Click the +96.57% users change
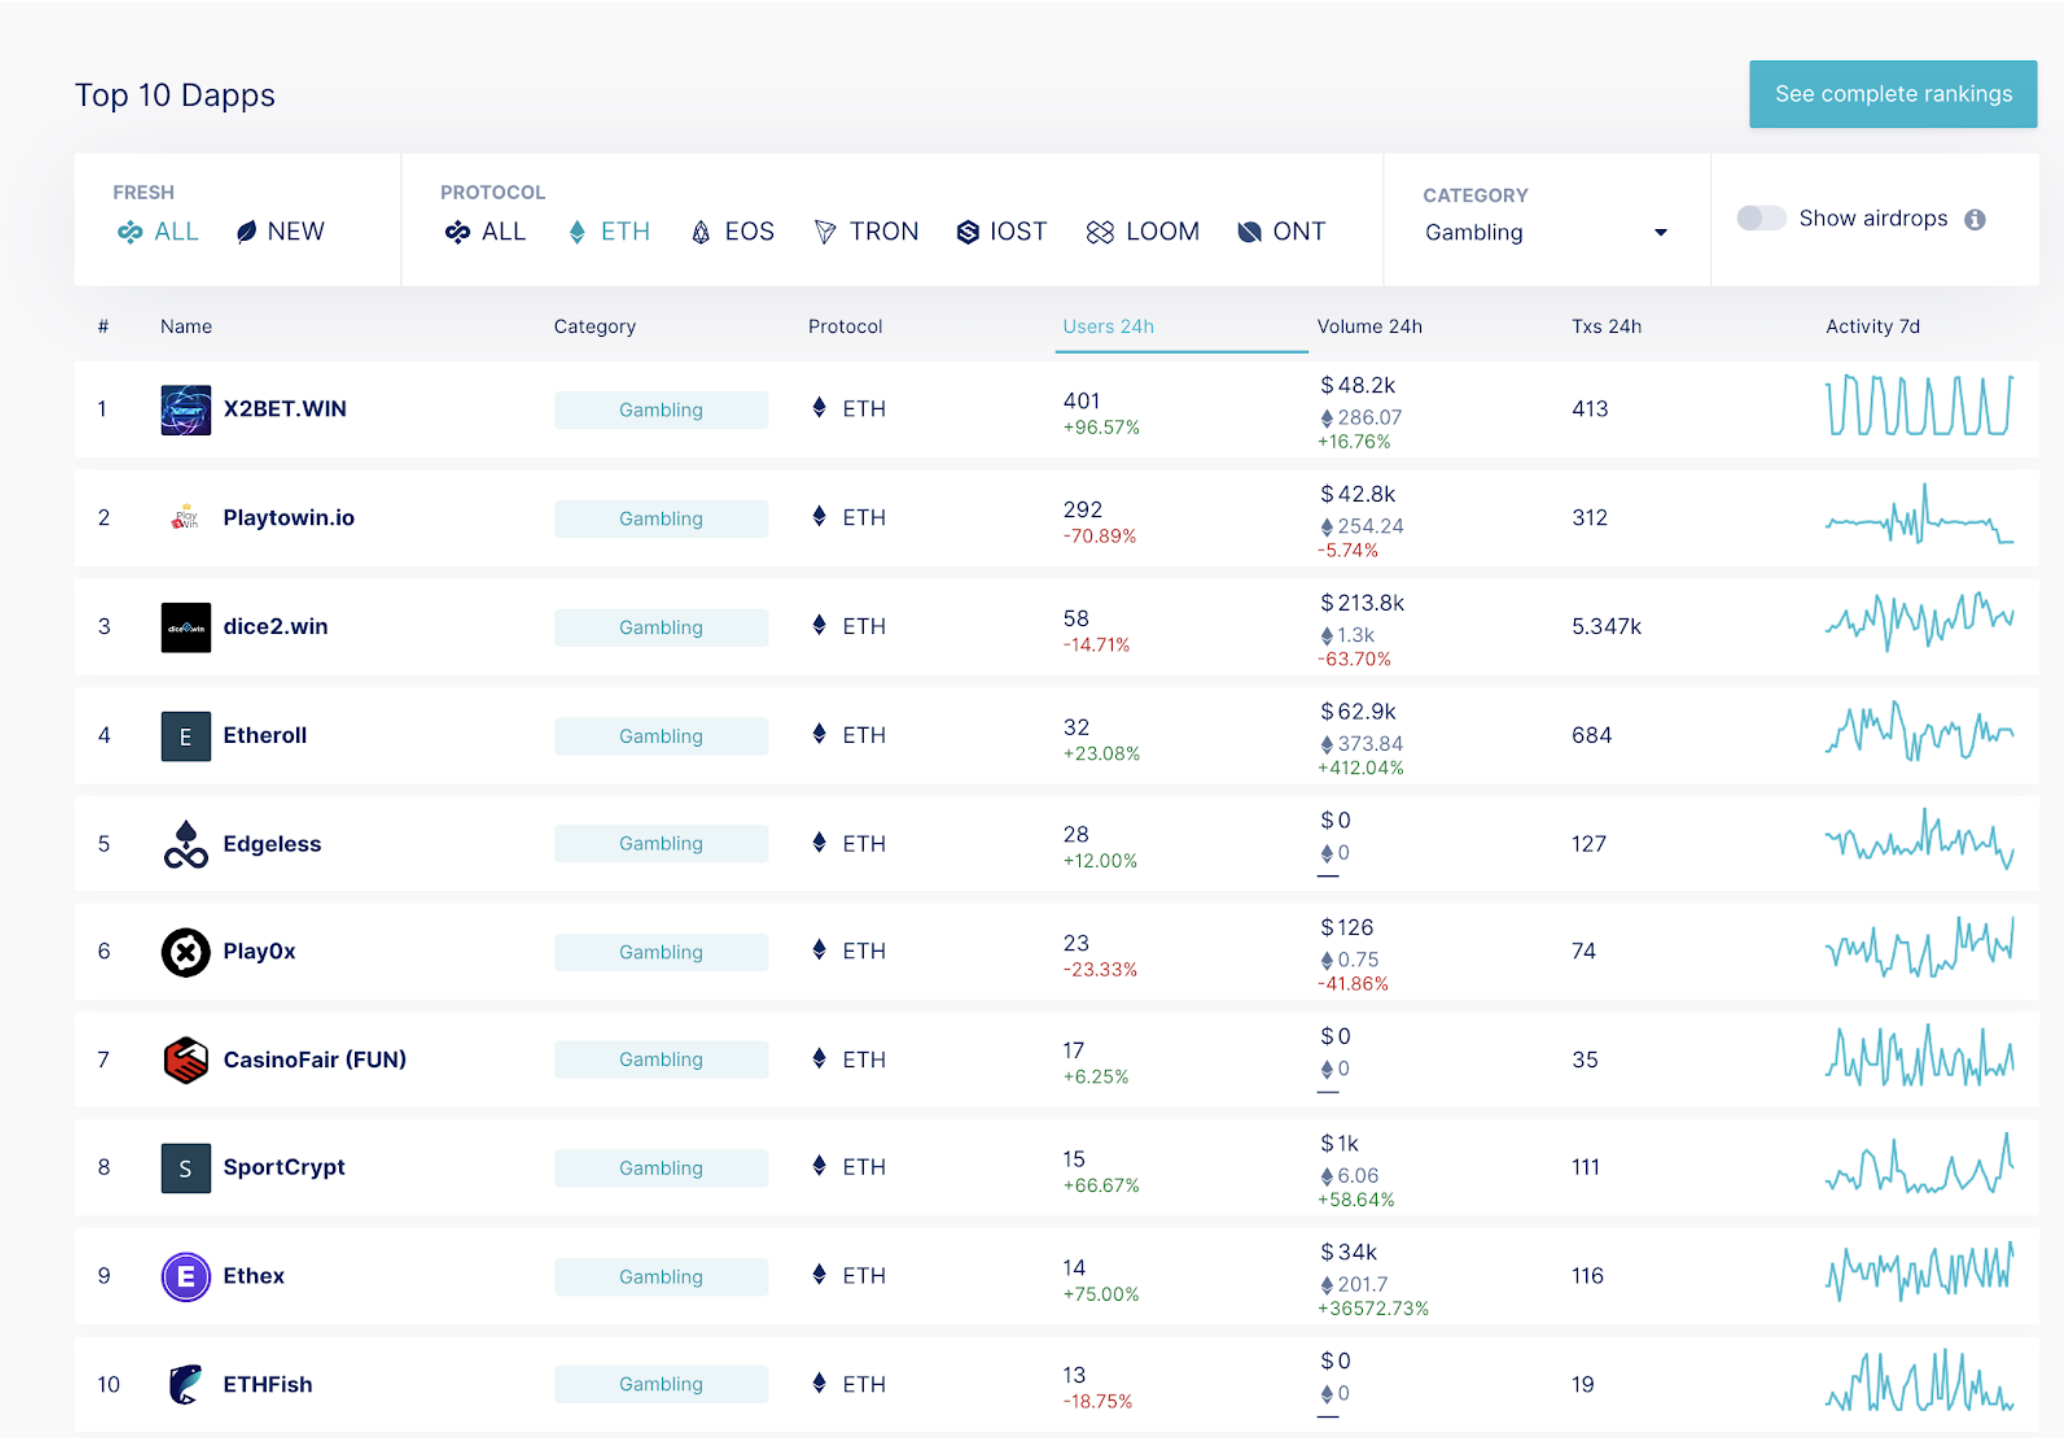2064x1438 pixels. (x=1101, y=428)
